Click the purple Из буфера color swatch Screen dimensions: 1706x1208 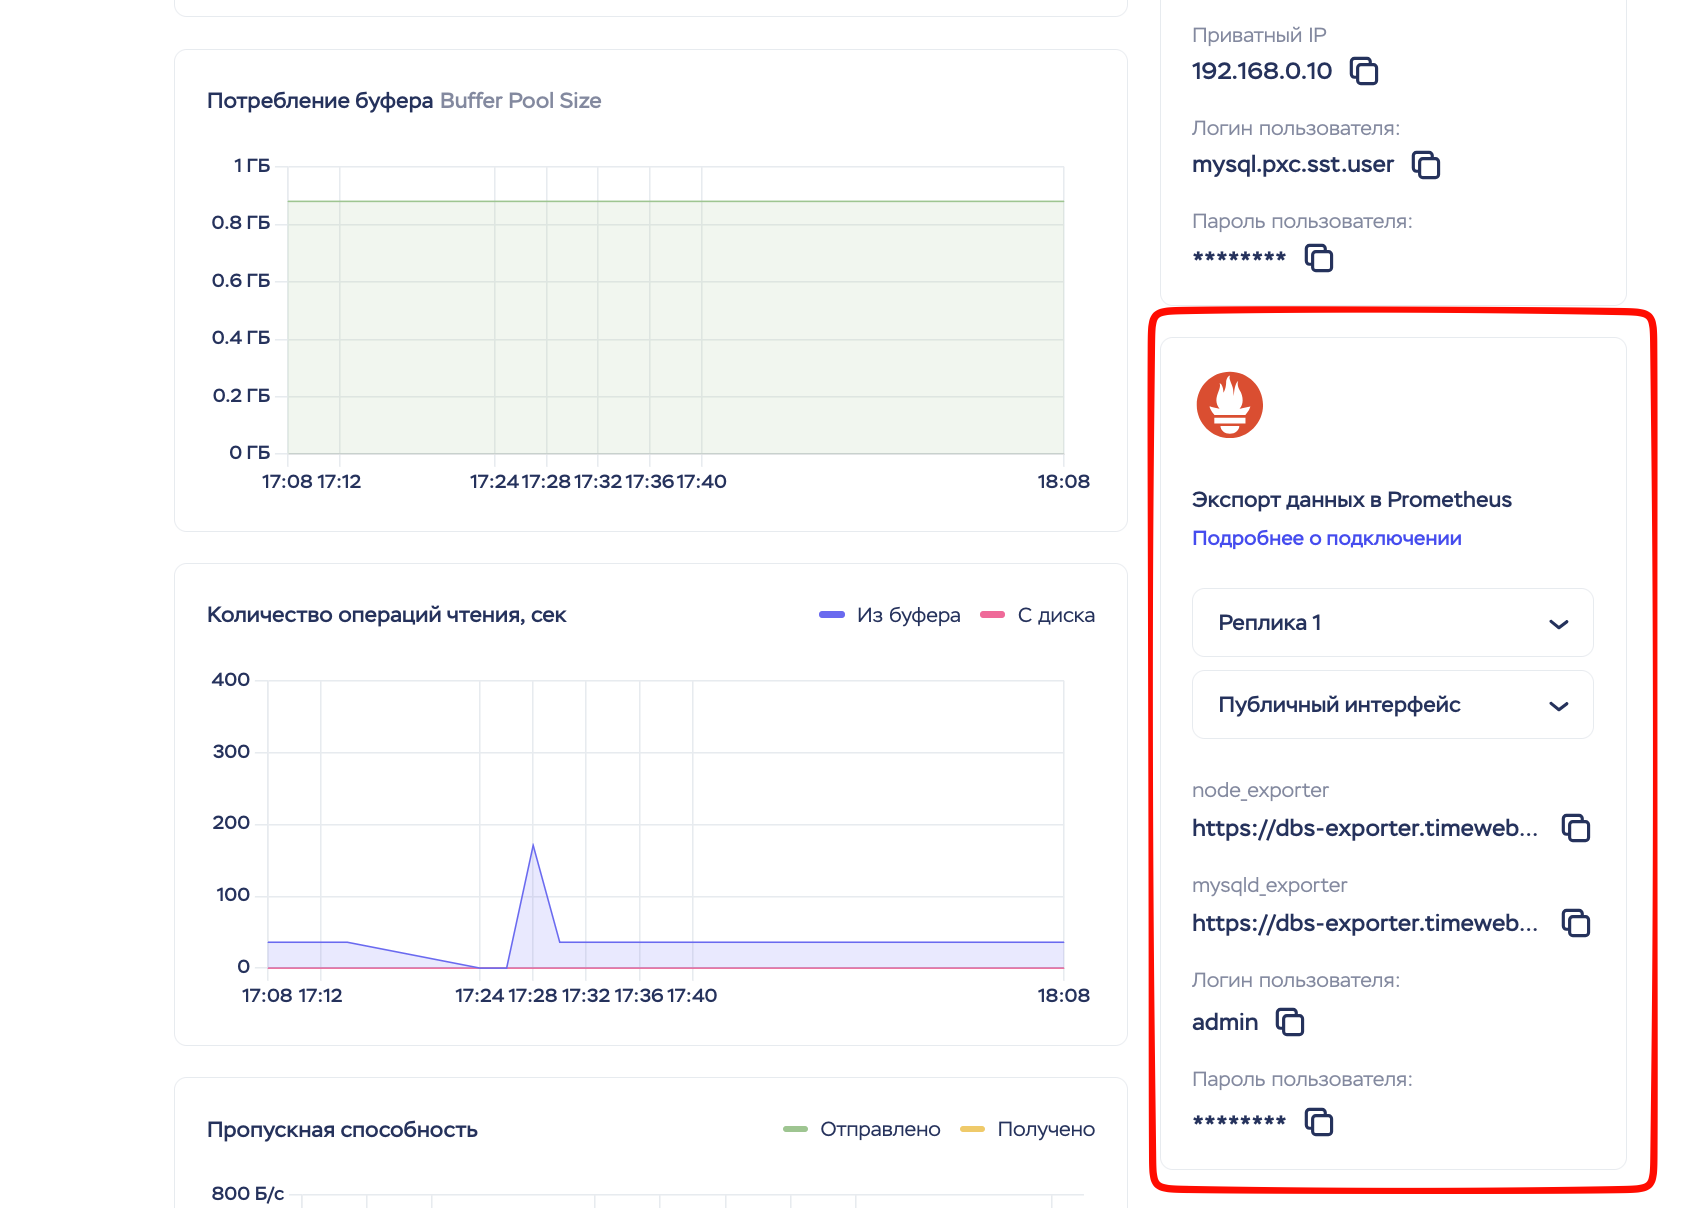pos(832,615)
